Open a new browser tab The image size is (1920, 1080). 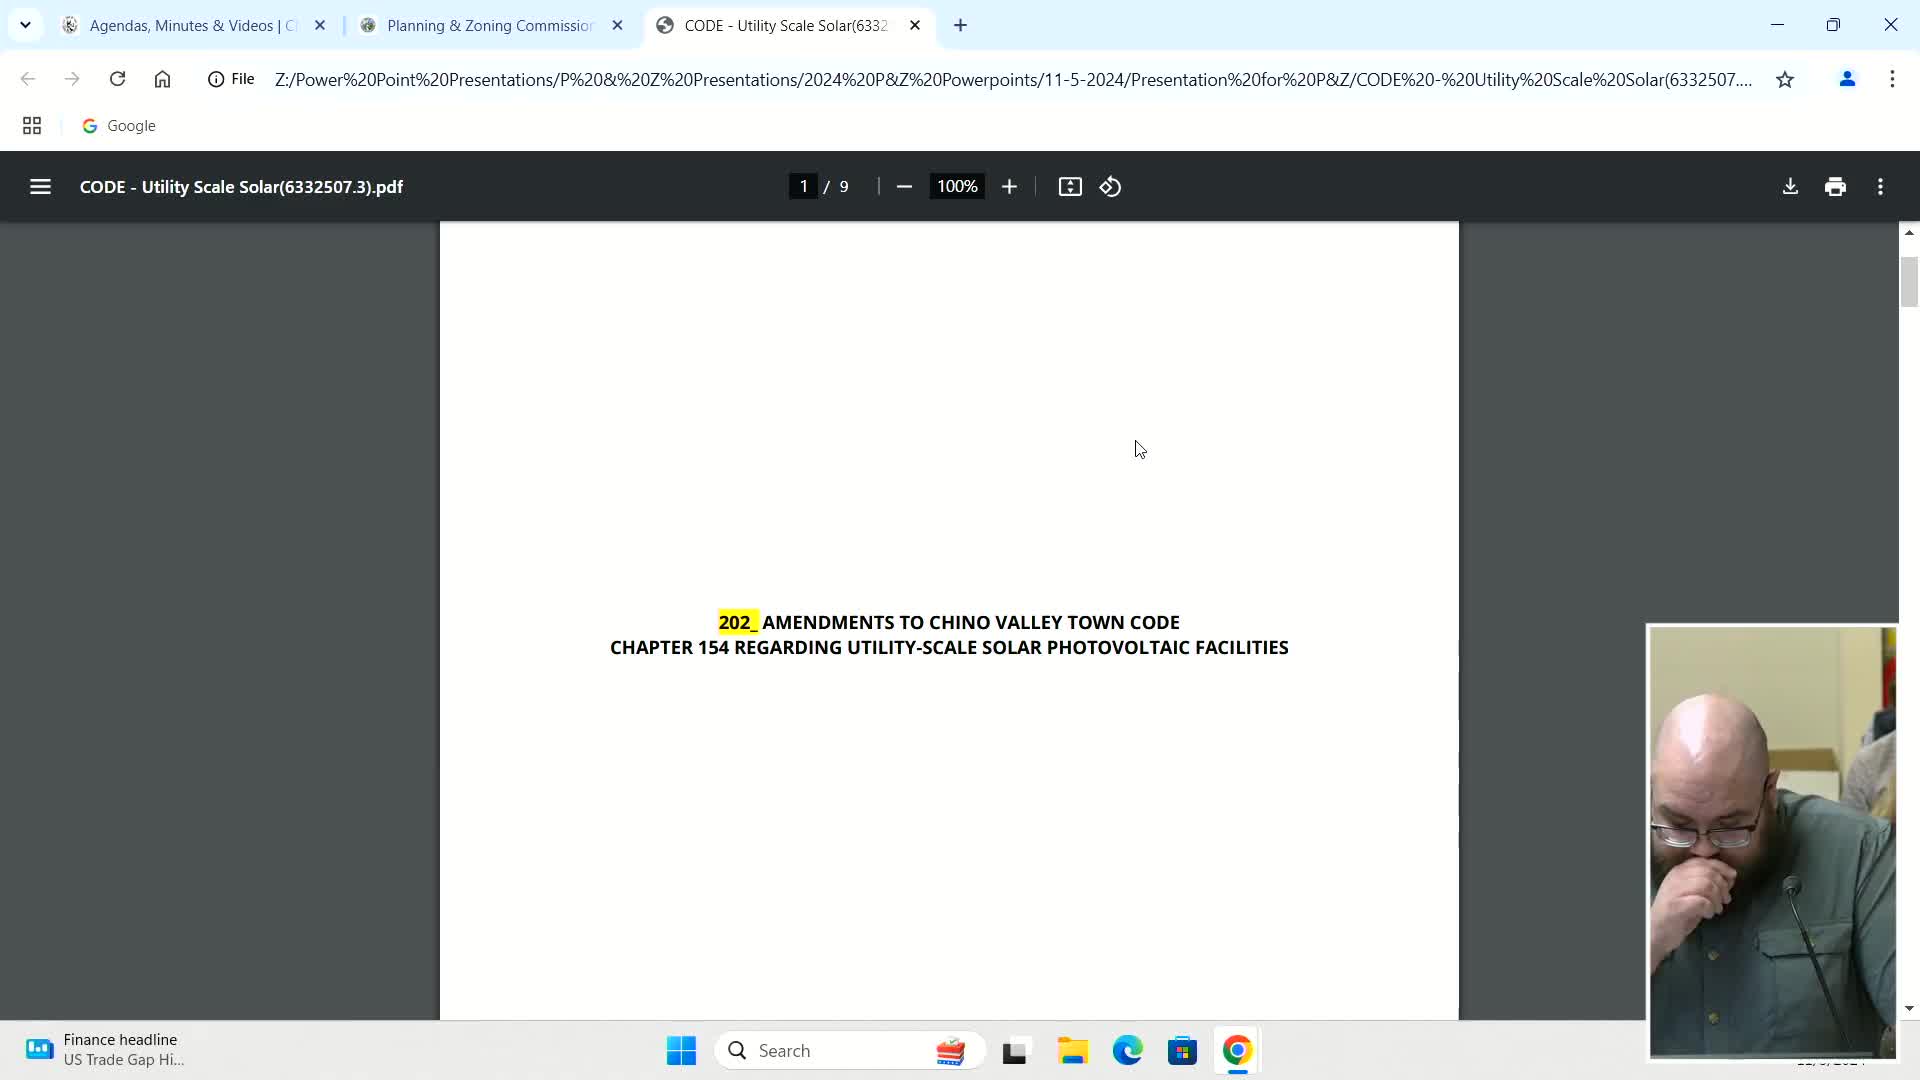pyautogui.click(x=960, y=25)
